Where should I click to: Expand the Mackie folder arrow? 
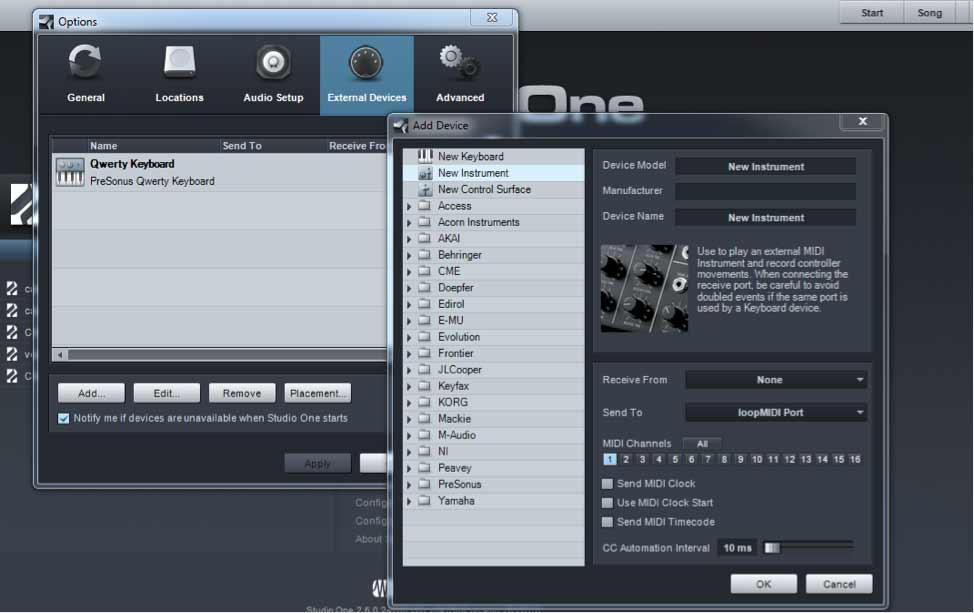click(x=409, y=419)
